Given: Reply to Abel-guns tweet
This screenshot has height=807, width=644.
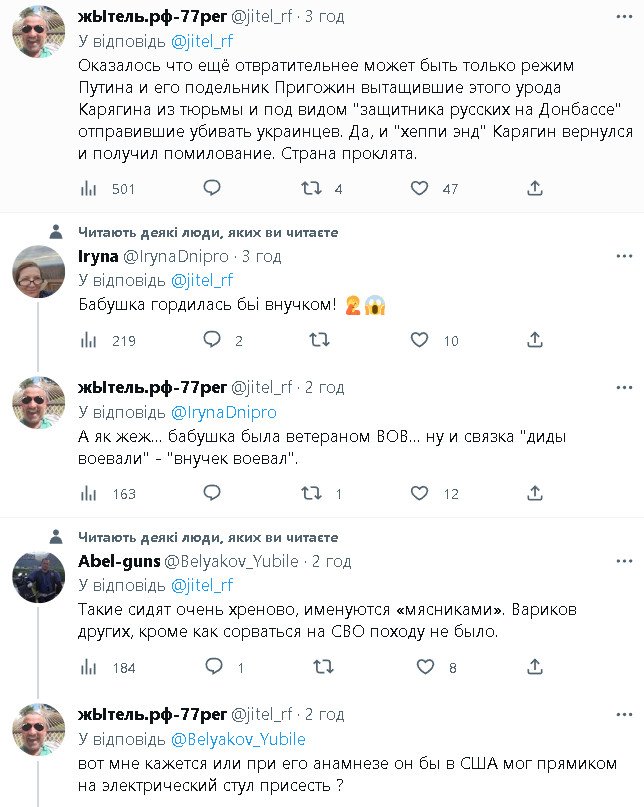Looking at the screenshot, I should [212, 667].
